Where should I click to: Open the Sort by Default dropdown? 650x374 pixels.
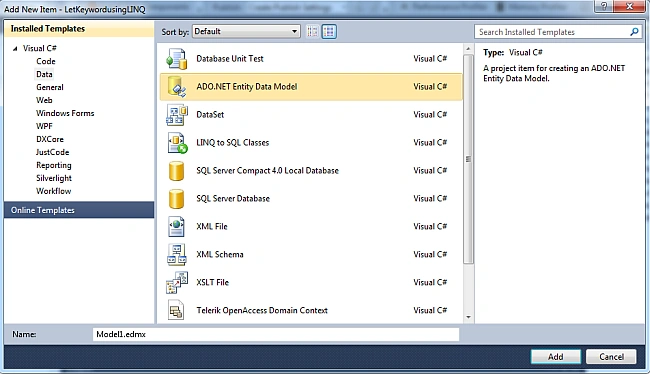point(246,32)
